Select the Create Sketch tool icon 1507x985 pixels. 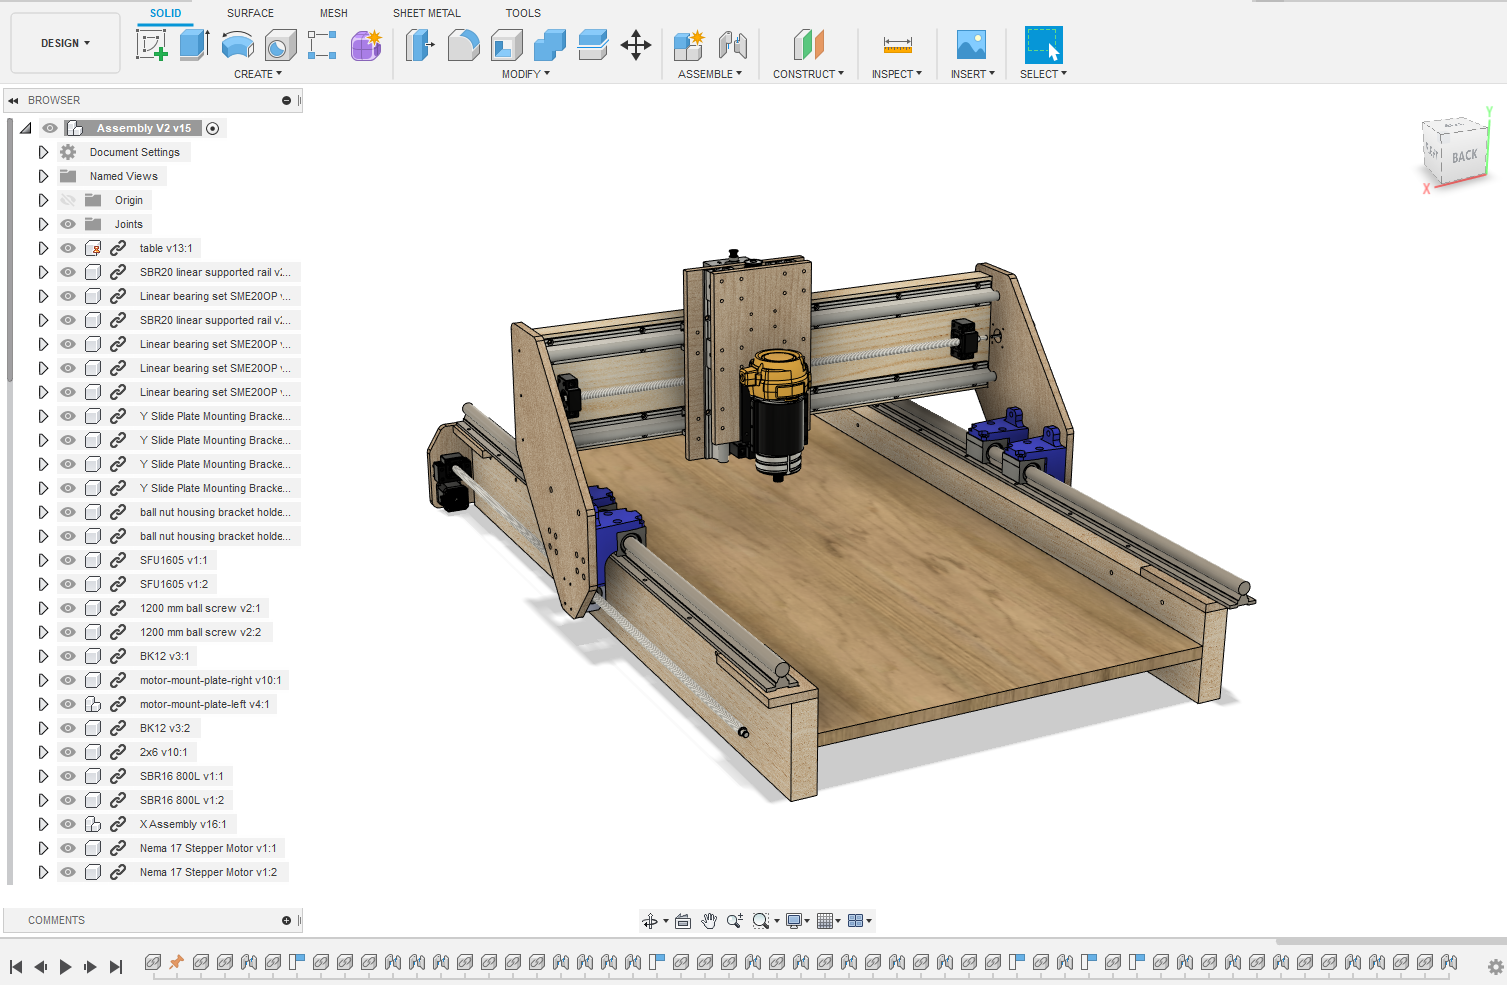(152, 45)
